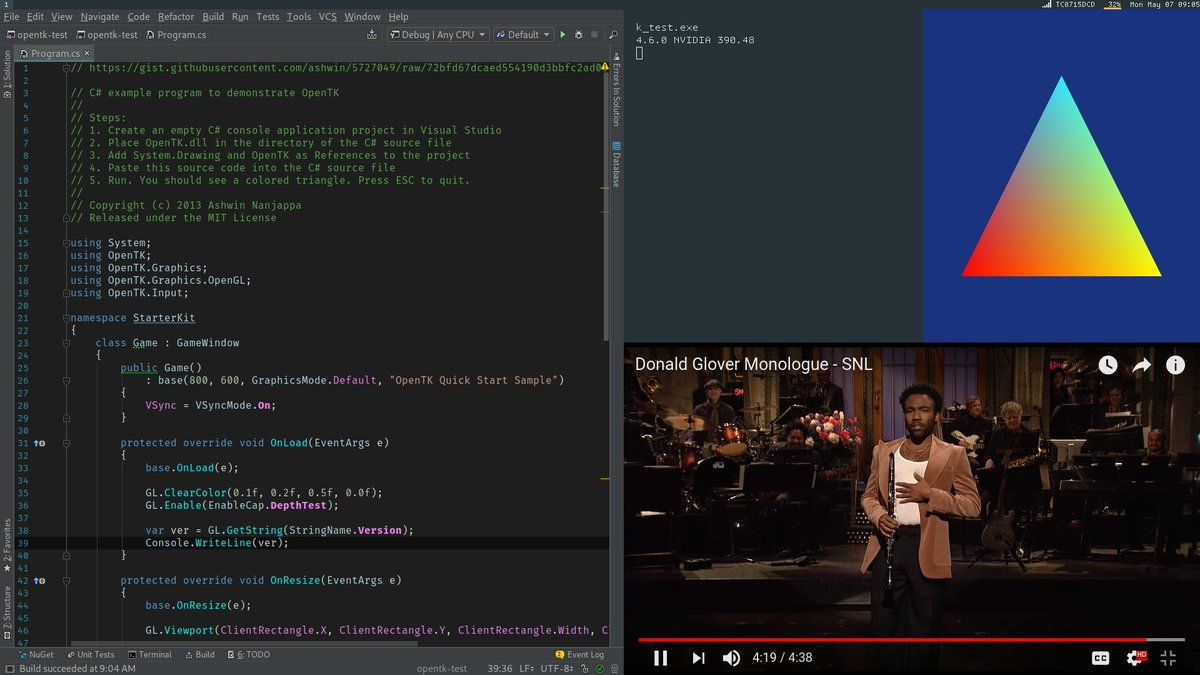Open the Refactor menu
Screen dimensions: 1200x675
coord(175,17)
